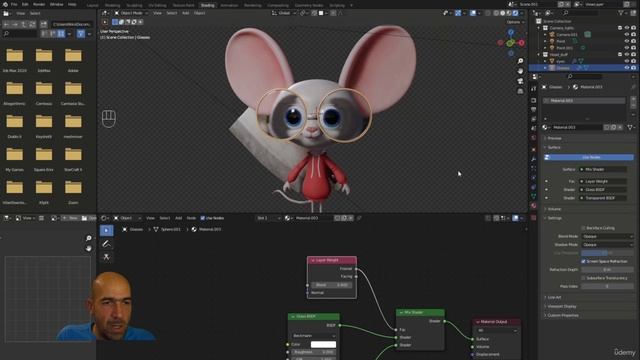Expand the Custom Properties panel

pos(562,315)
